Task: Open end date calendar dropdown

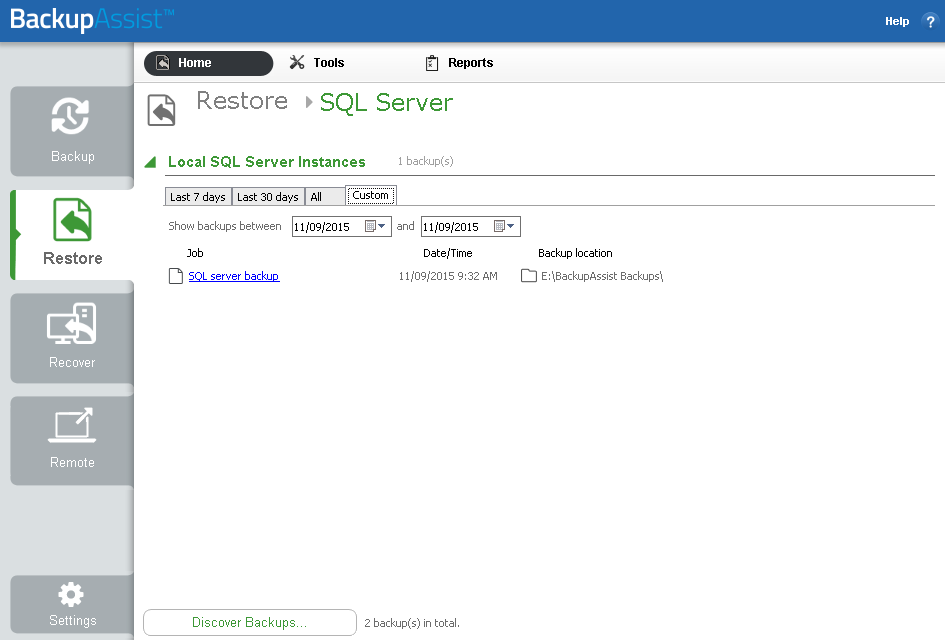Action: click(504, 226)
